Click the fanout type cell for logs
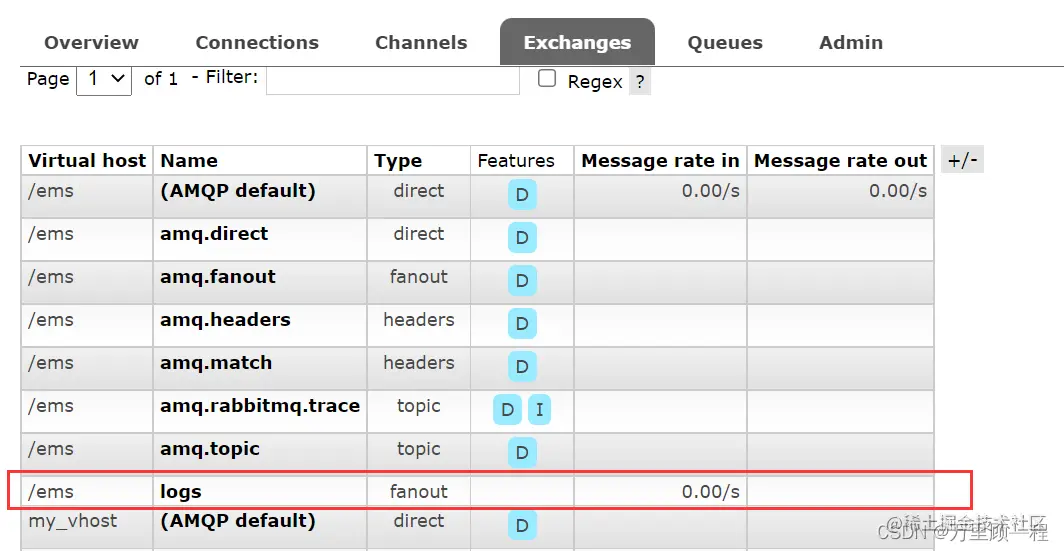 pyautogui.click(x=419, y=492)
